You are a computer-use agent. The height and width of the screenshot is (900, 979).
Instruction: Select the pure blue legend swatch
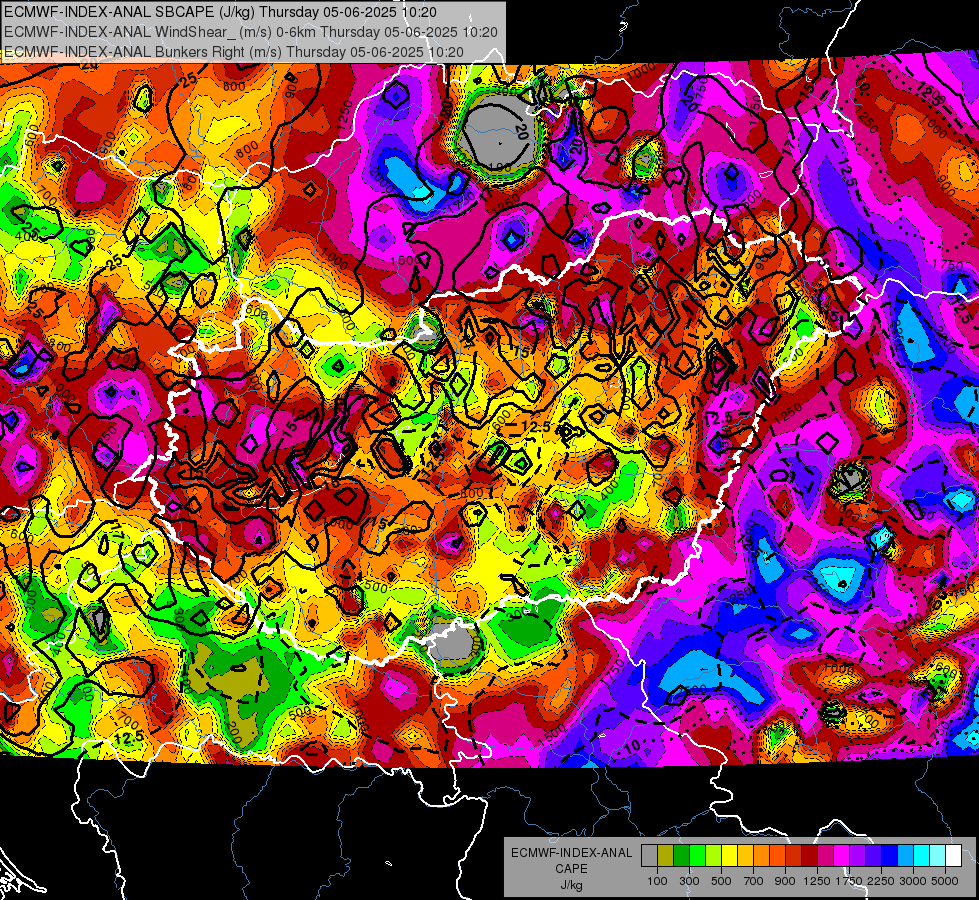890,856
